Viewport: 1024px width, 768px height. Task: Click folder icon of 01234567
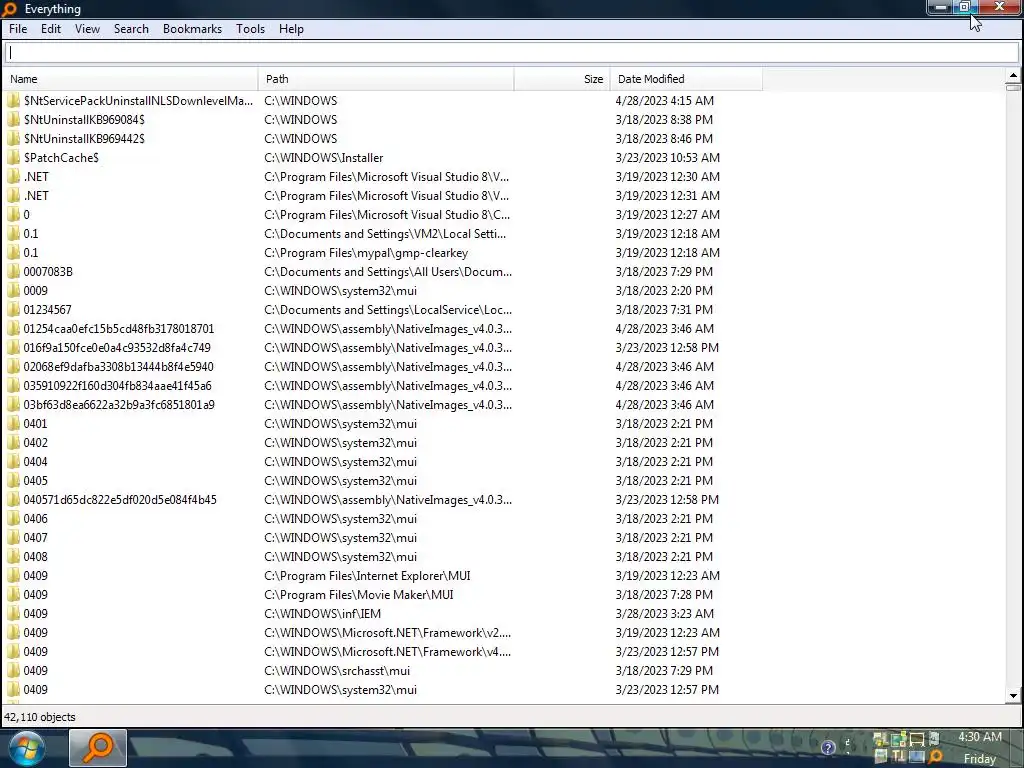[13, 310]
